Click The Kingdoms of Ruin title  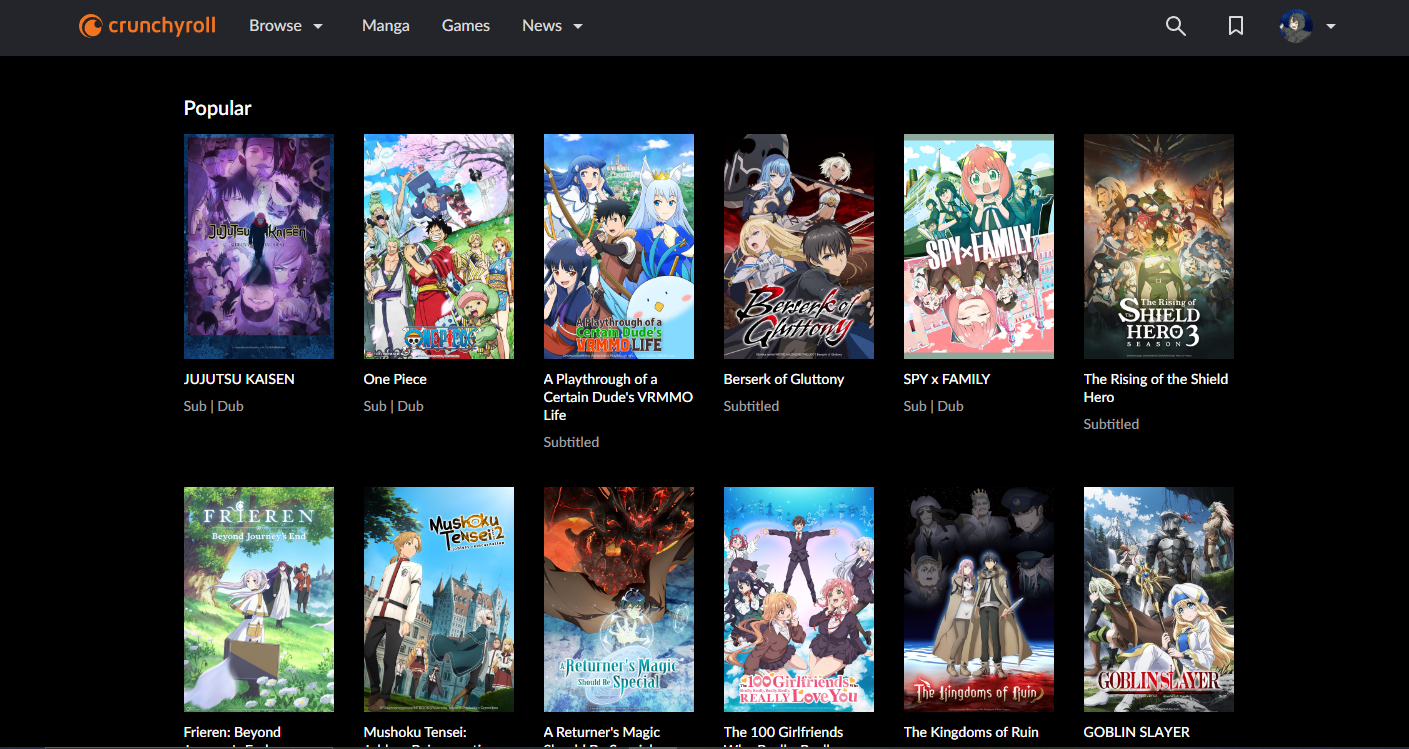click(x=971, y=732)
